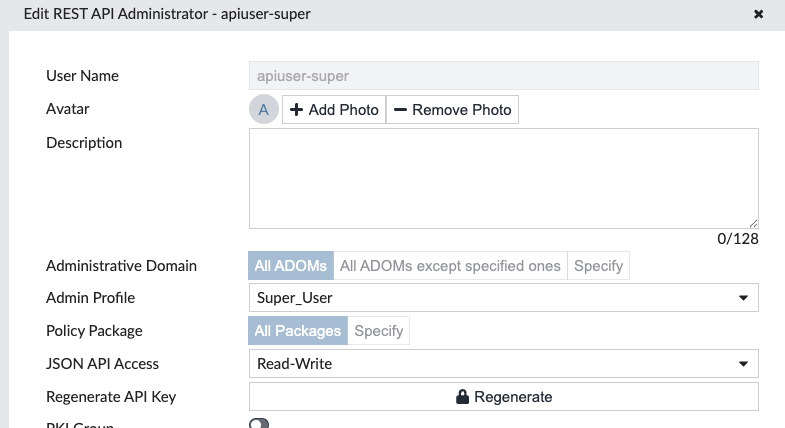785x428 pixels.
Task: Click Regenerate to create new API key
Action: [504, 396]
